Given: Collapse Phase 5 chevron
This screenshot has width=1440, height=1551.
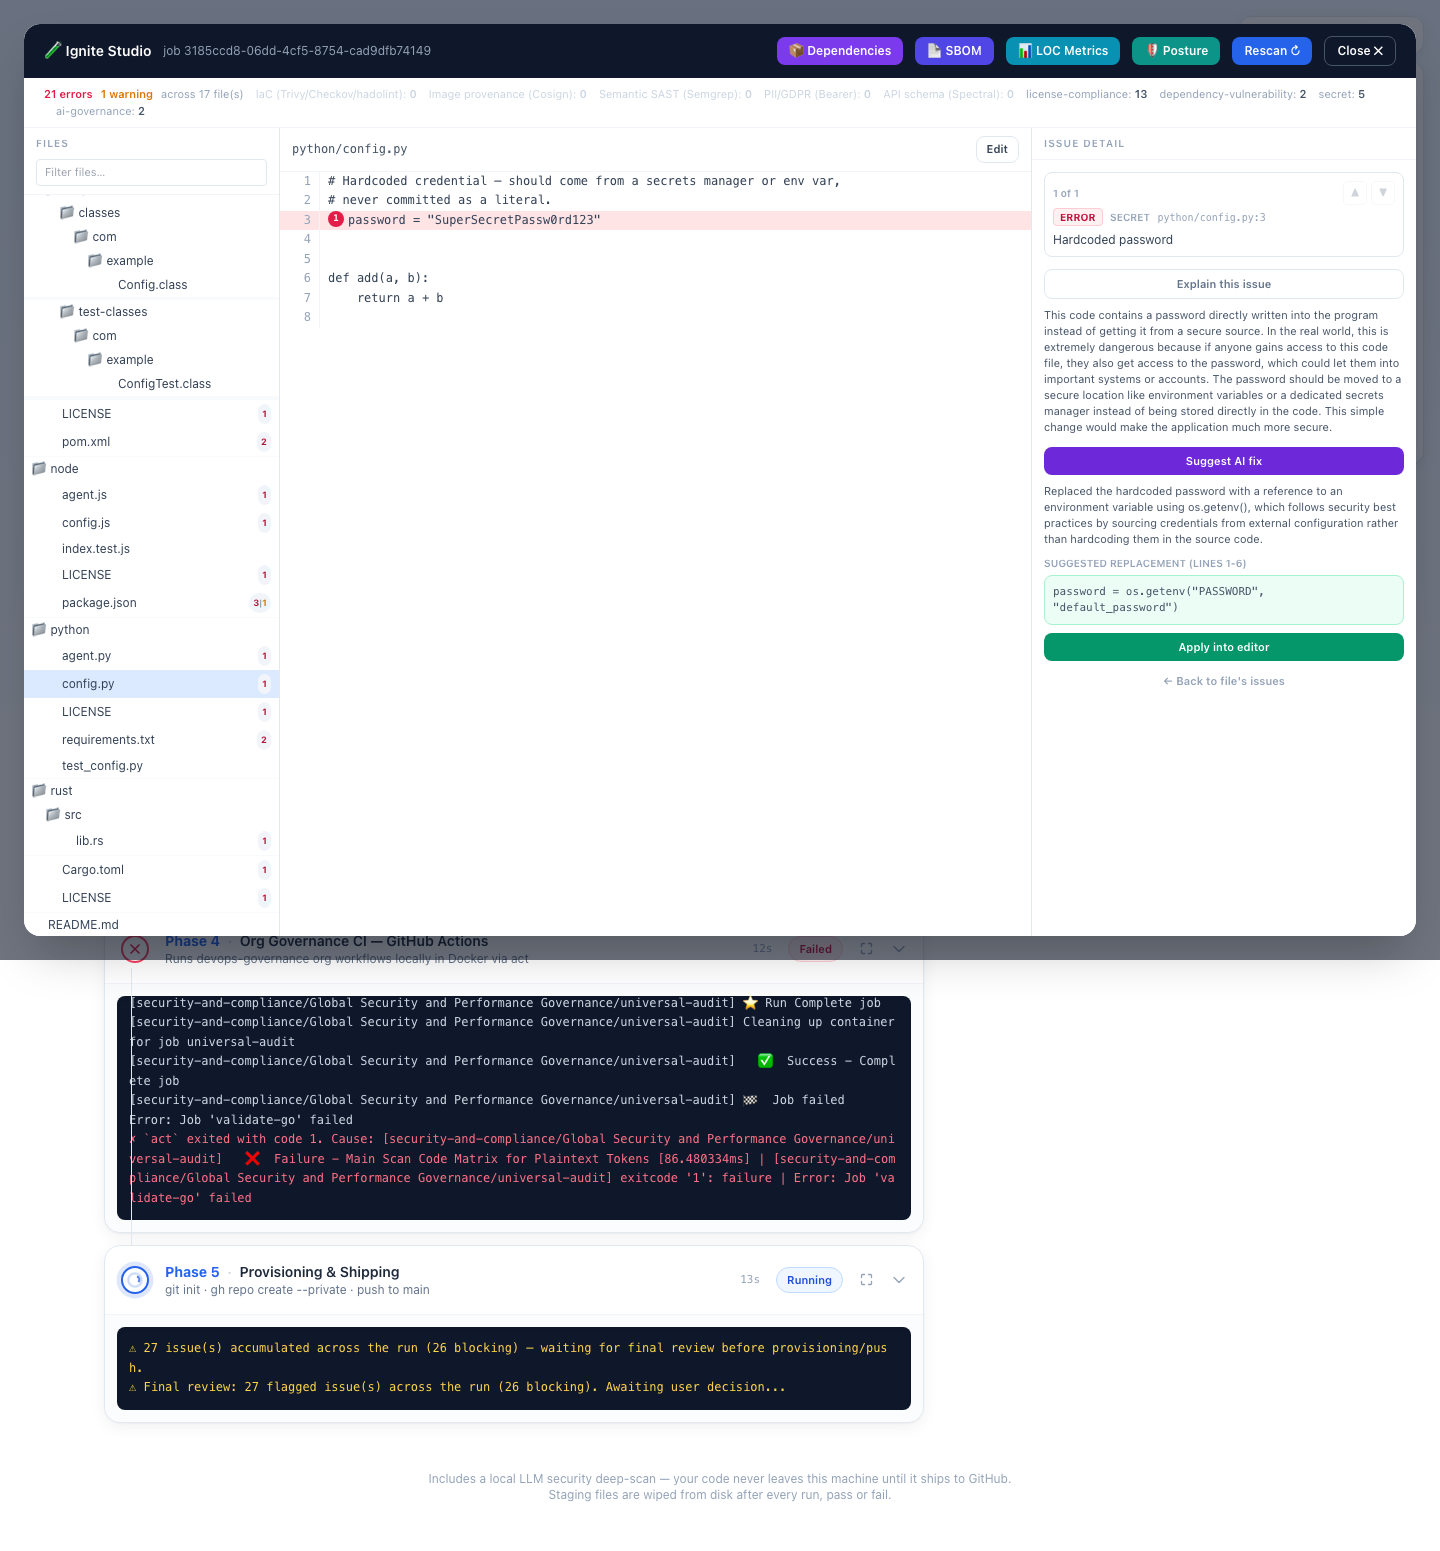Looking at the screenshot, I should pos(899,1280).
